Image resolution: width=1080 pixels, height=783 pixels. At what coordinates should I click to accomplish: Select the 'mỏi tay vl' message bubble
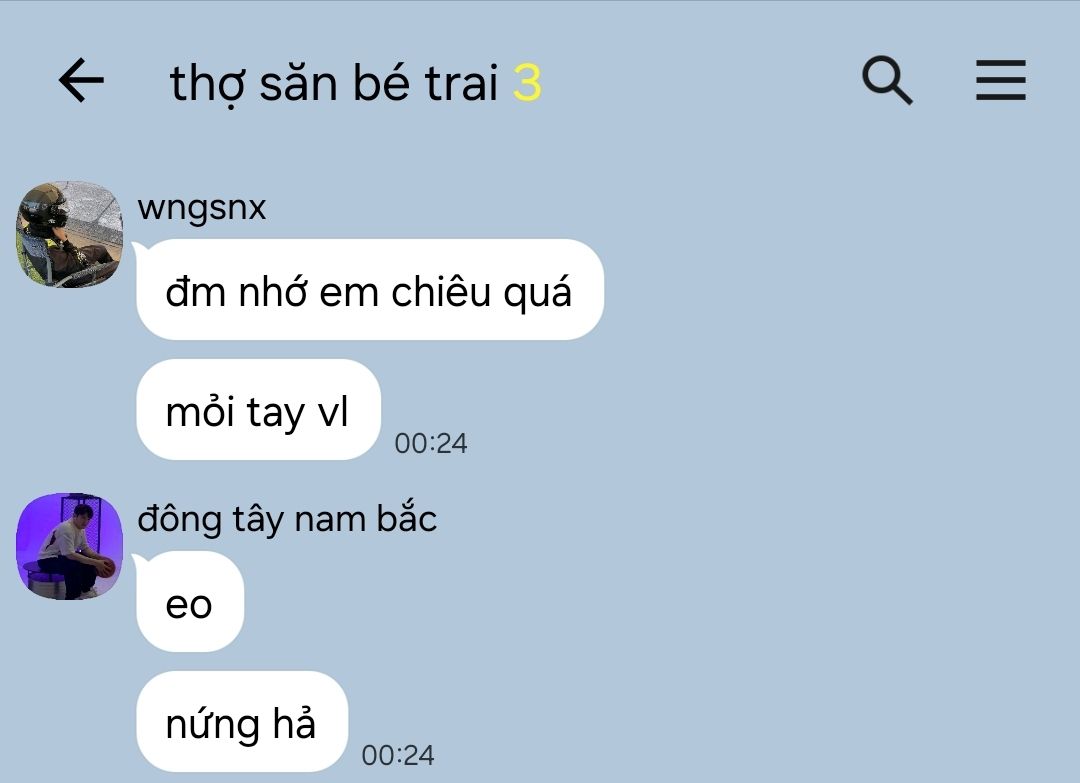pos(258,410)
